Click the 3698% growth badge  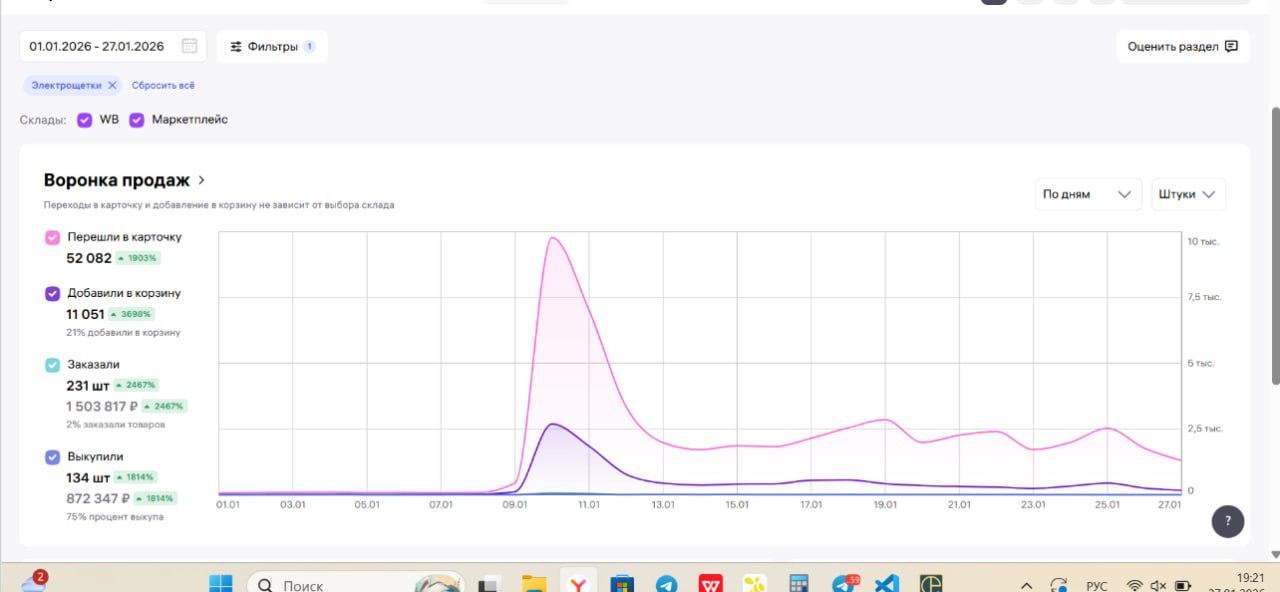coord(130,314)
